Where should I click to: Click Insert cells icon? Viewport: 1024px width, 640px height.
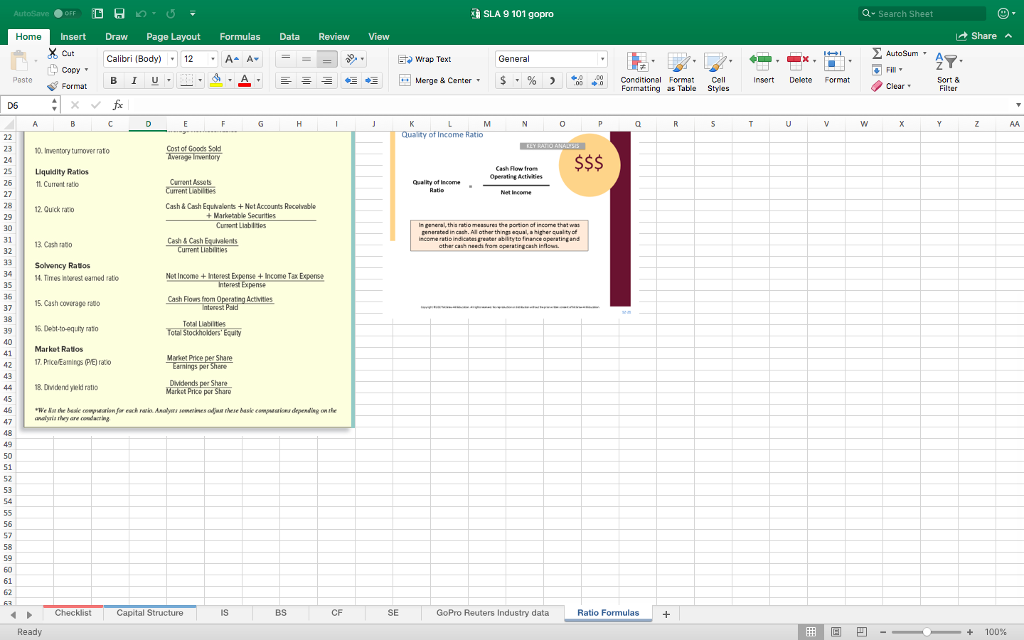761,62
